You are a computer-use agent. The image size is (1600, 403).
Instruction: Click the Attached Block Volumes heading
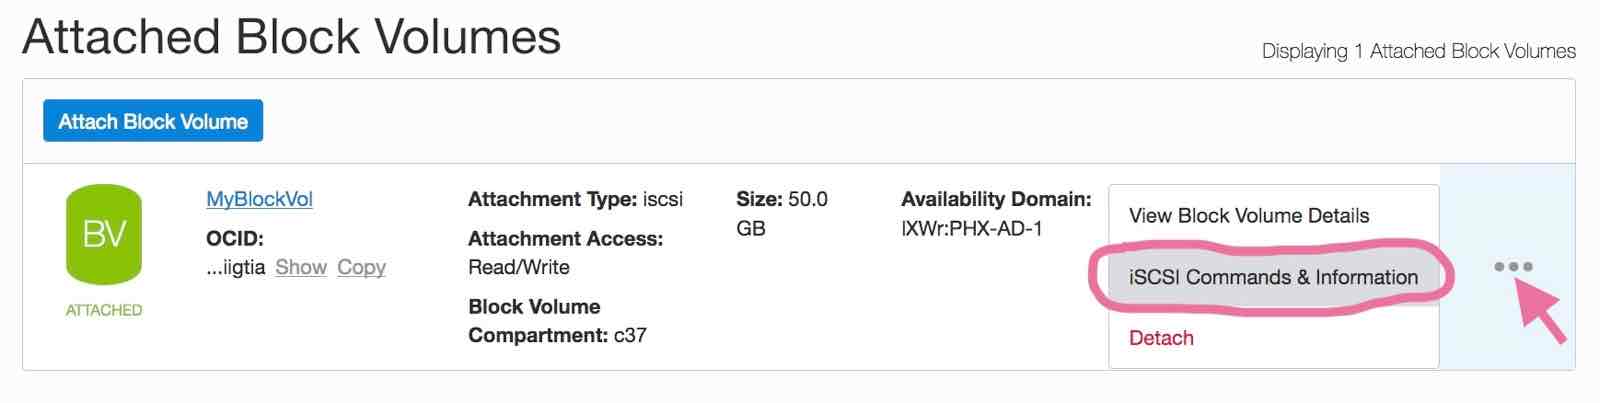[291, 37]
